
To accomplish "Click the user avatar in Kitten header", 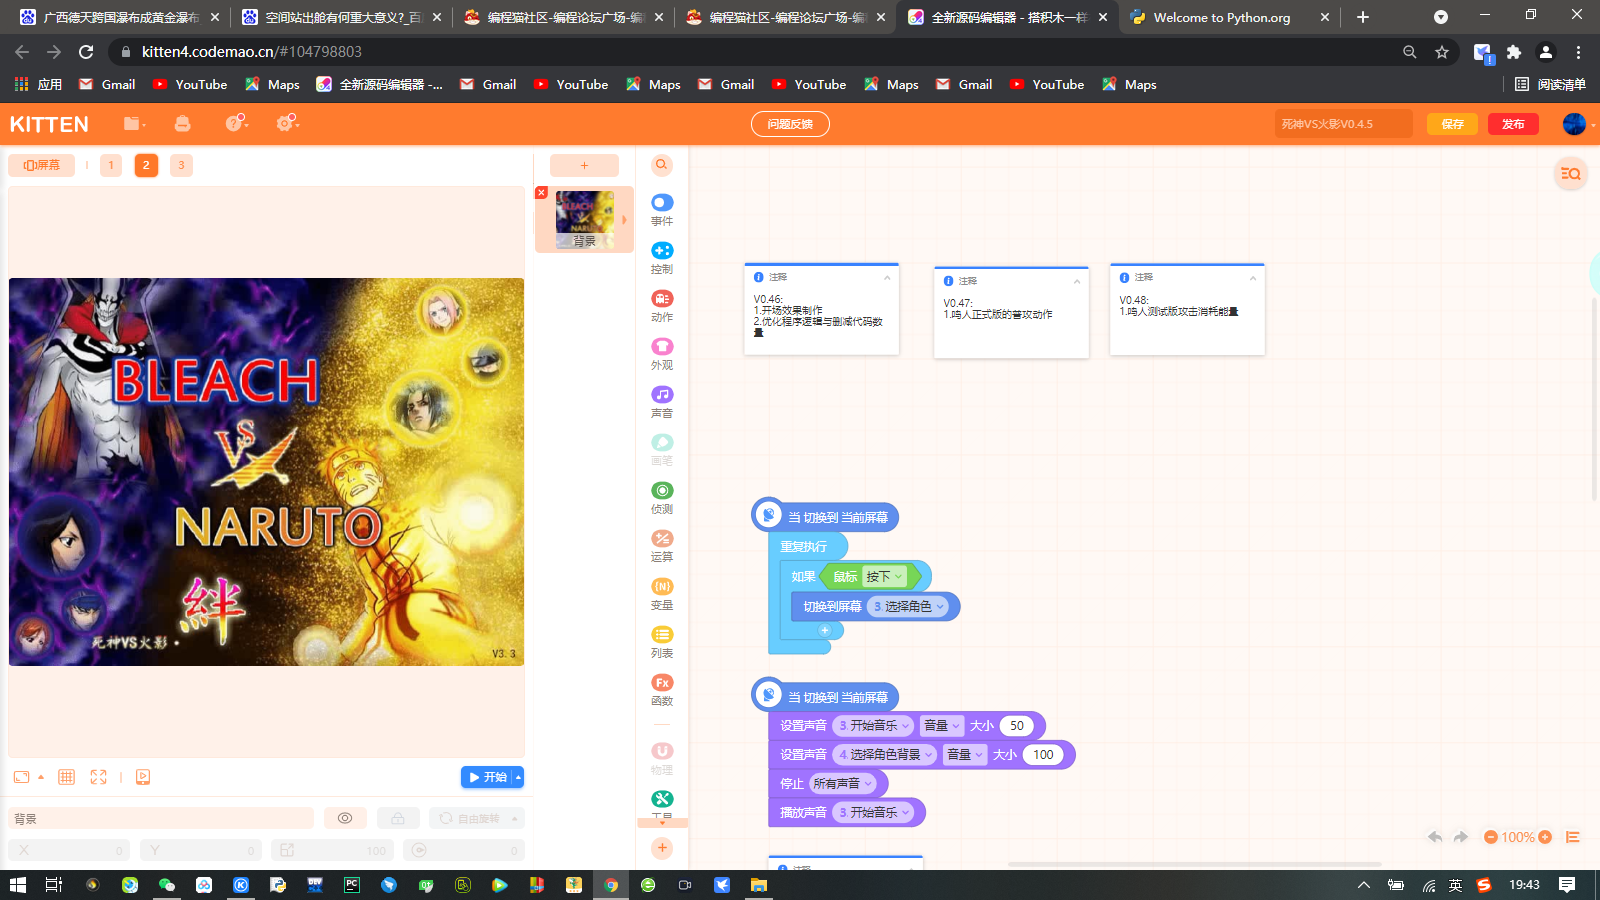I will [x=1574, y=124].
